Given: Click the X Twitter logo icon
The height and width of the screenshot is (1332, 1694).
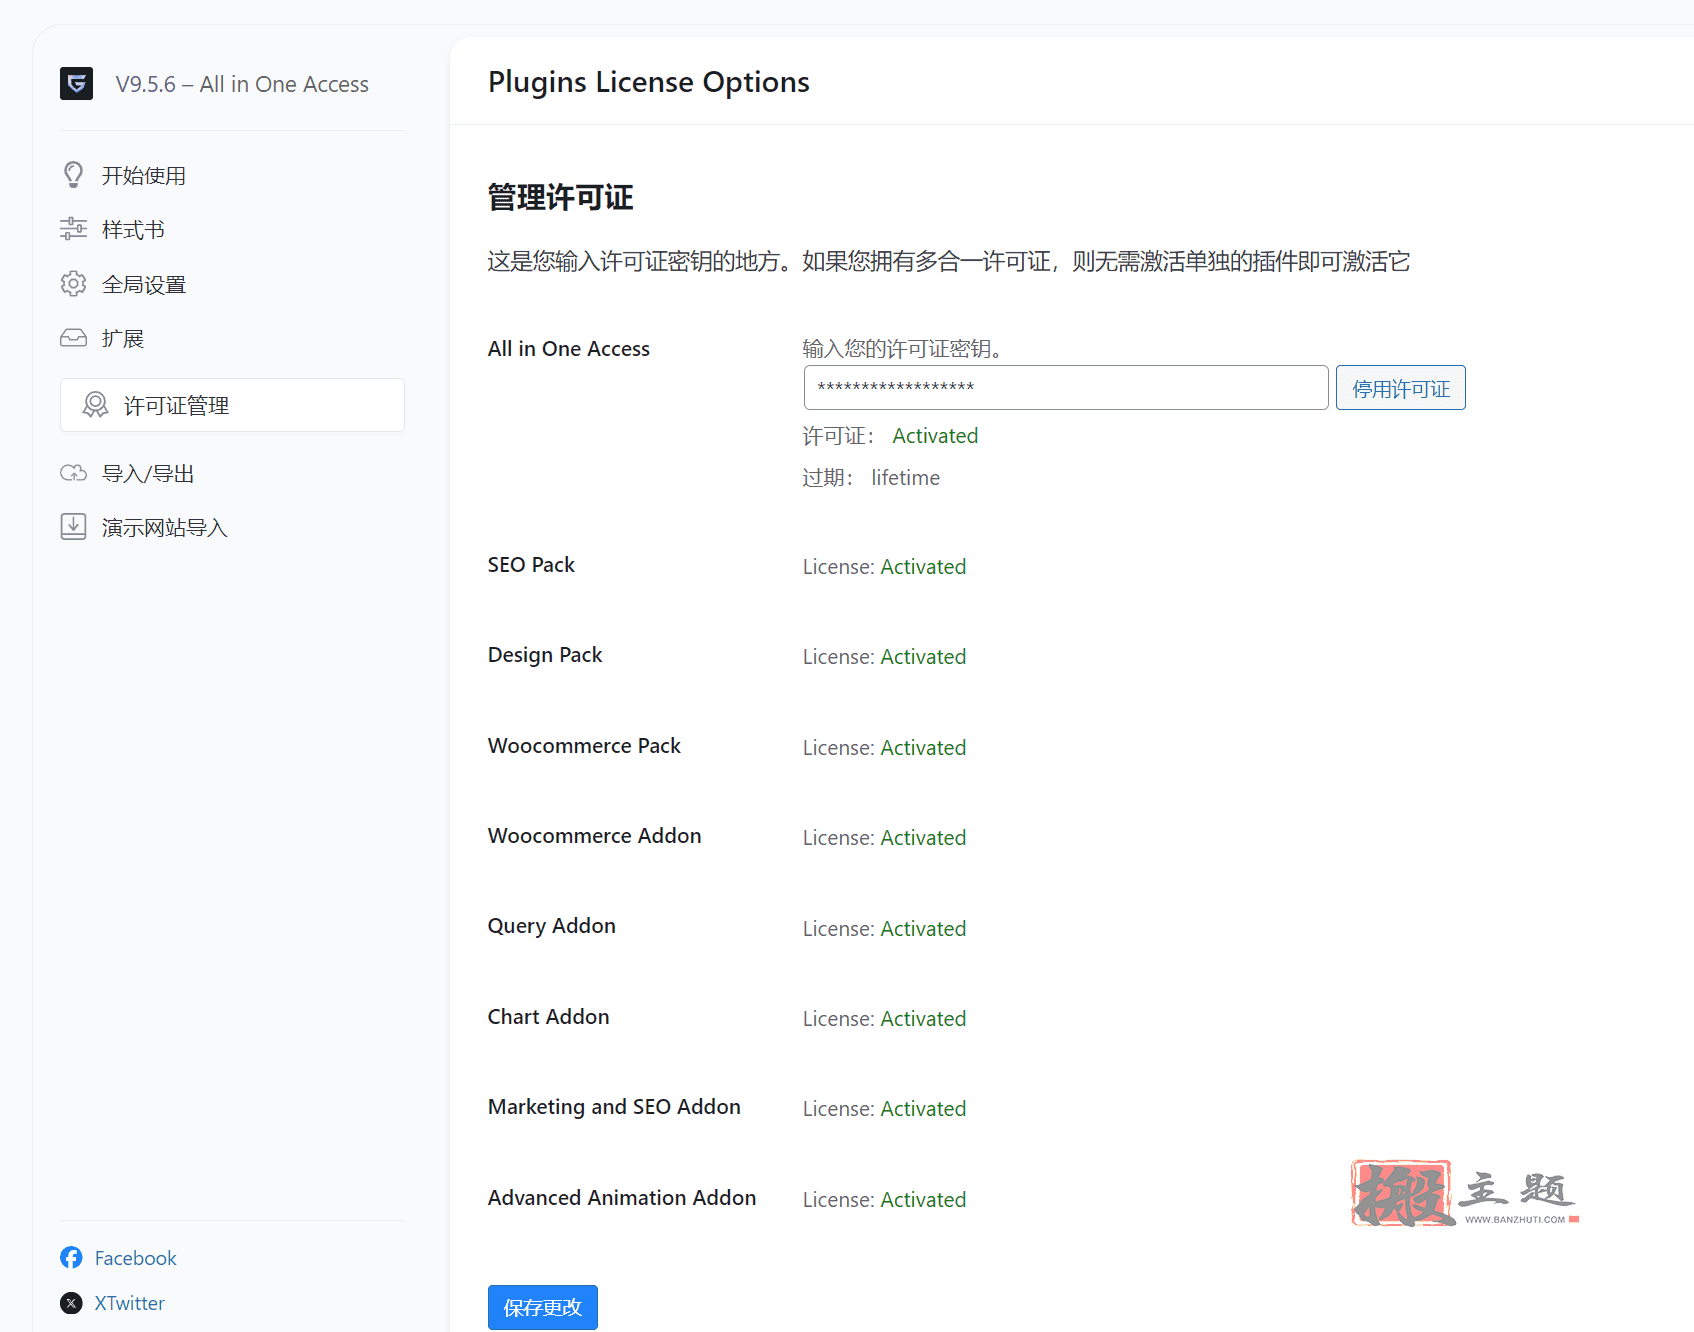Looking at the screenshot, I should (x=71, y=1303).
